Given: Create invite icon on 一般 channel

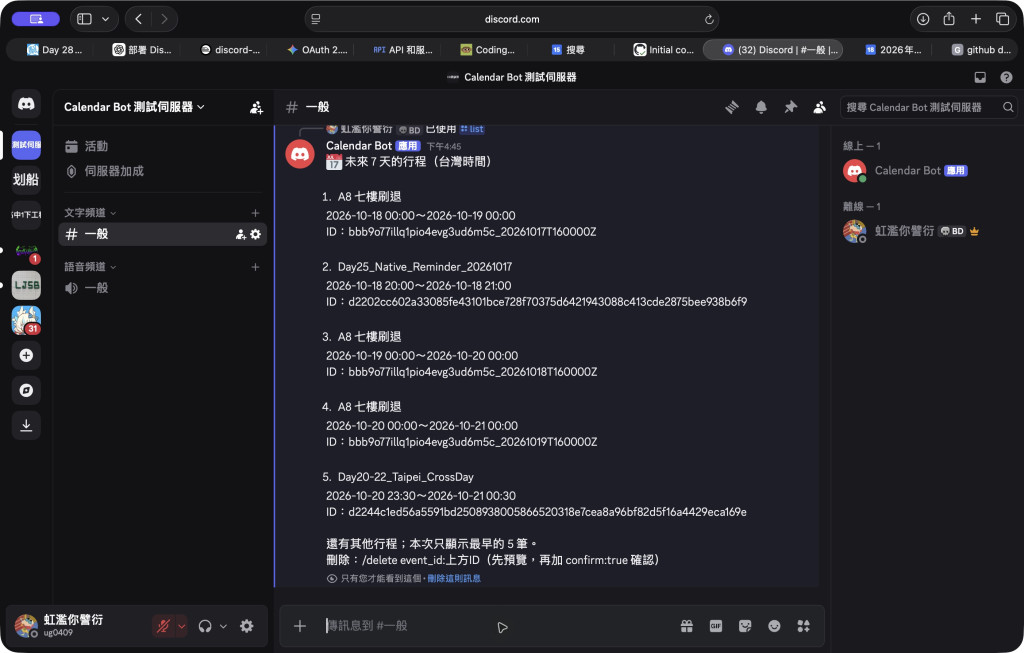Looking at the screenshot, I should pos(241,234).
